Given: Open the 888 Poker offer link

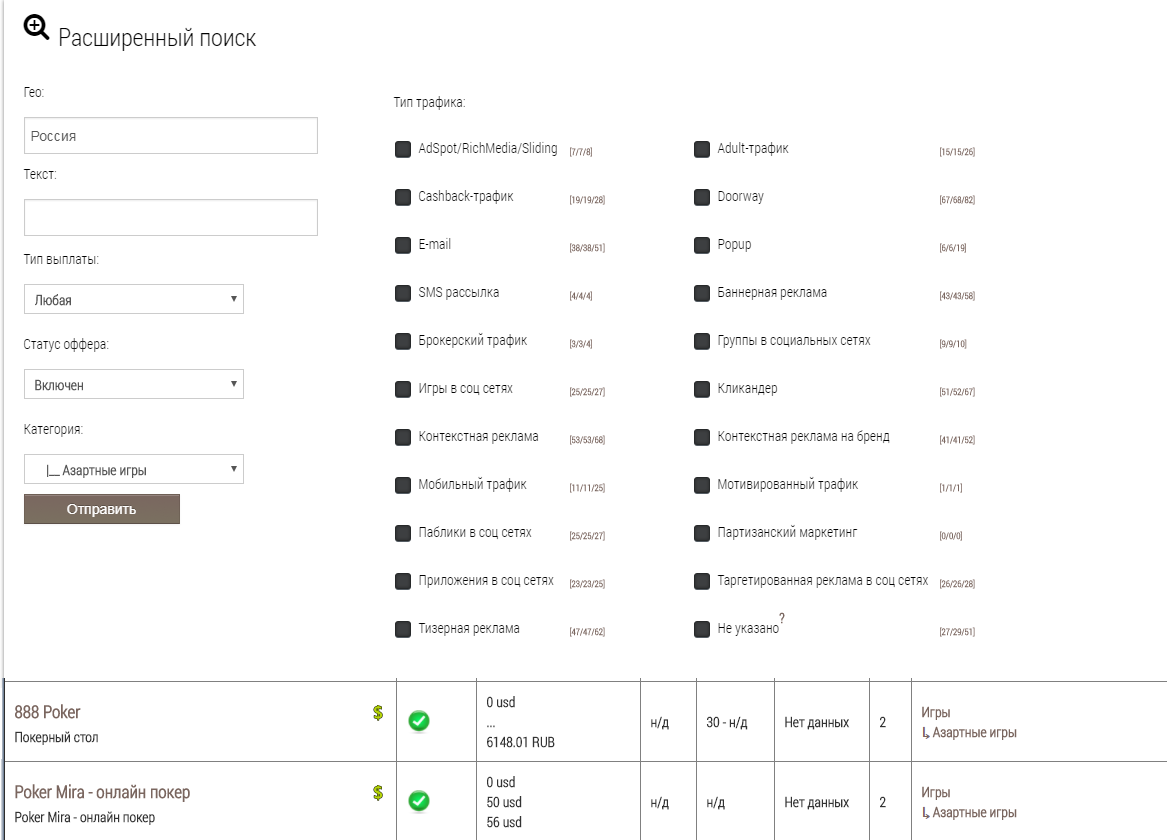Looking at the screenshot, I should click(x=47, y=712).
